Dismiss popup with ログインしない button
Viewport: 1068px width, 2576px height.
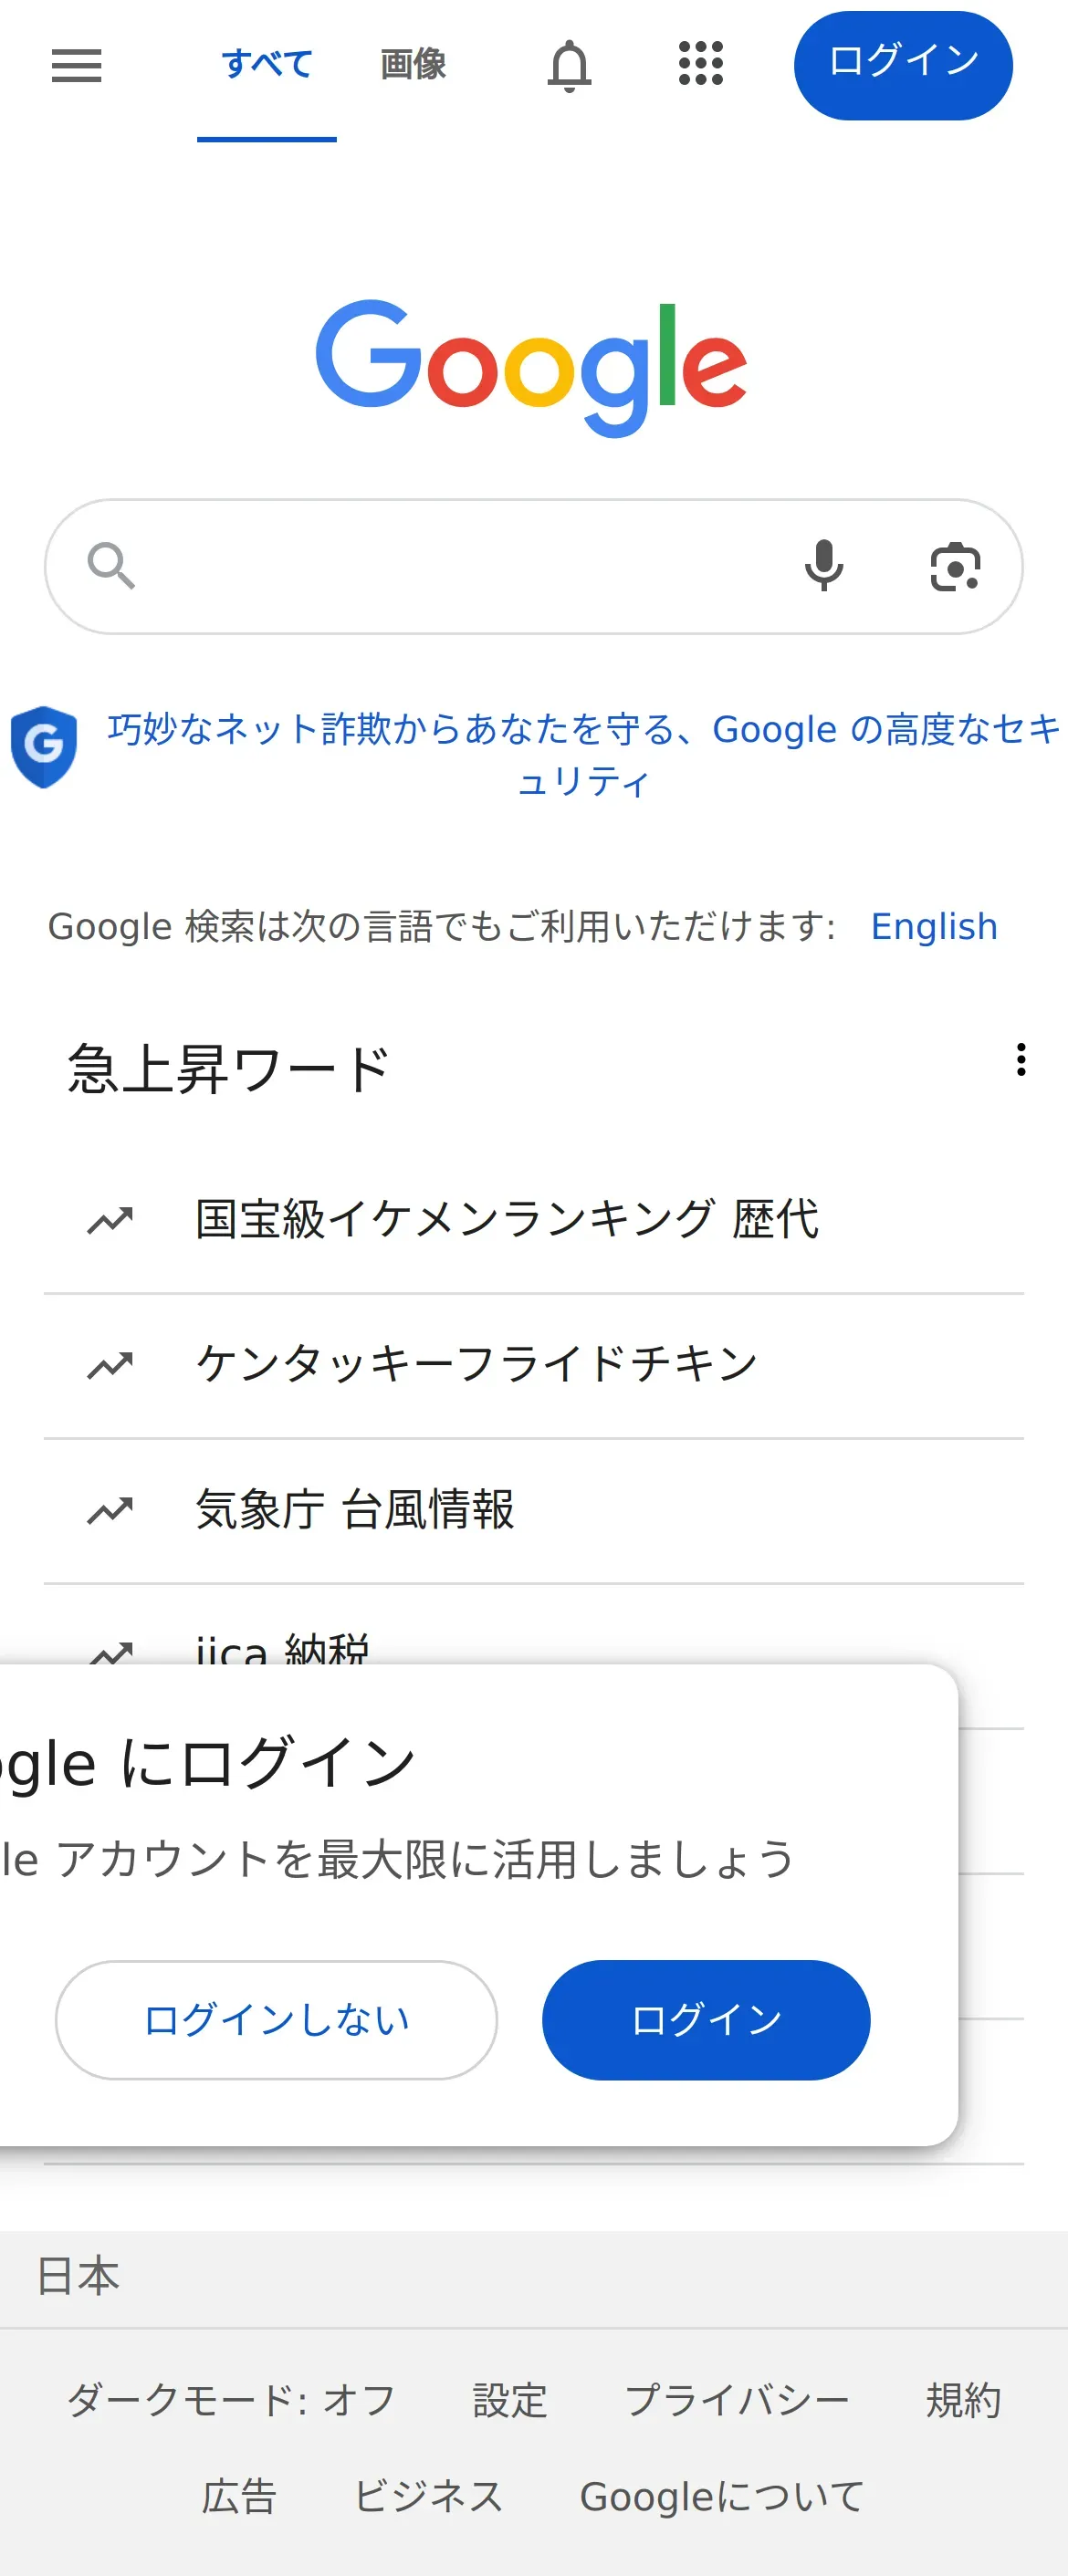click(x=276, y=2019)
